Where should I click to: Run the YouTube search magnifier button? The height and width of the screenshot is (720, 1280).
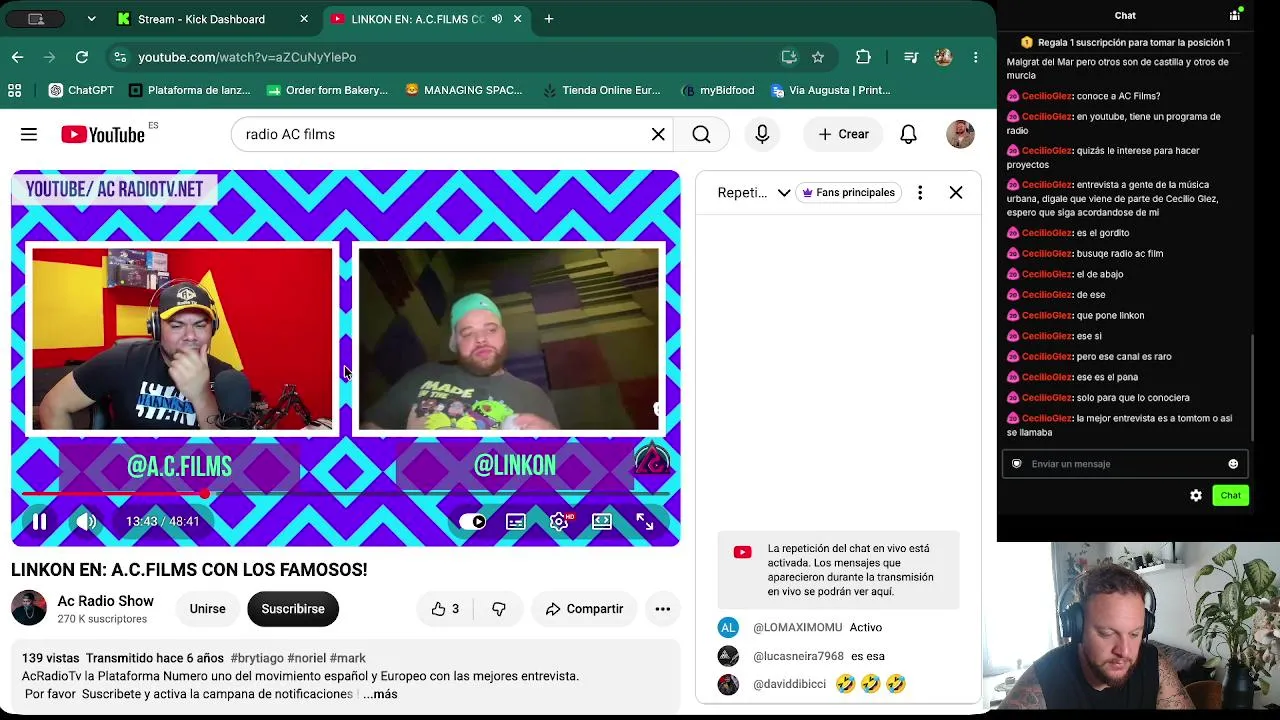(x=701, y=134)
